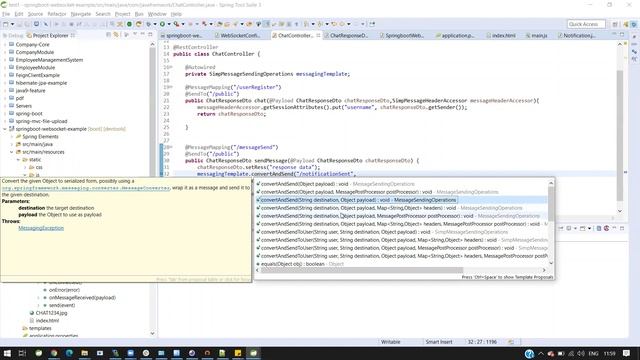Click the Open Perspective icon

[x=615, y=24]
